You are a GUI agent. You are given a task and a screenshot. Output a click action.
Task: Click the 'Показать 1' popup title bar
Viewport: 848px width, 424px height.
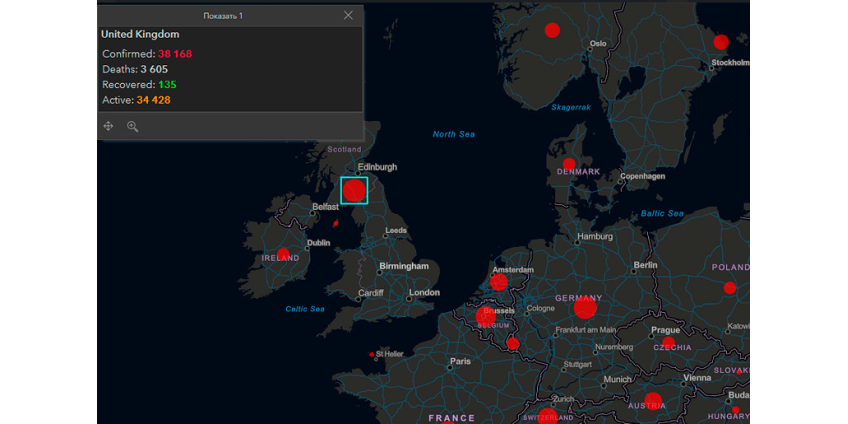click(223, 16)
